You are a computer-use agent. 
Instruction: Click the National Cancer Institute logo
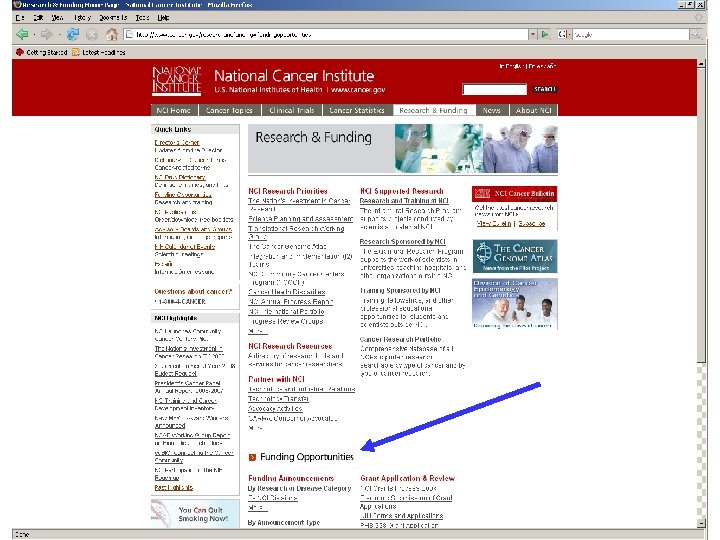point(177,81)
